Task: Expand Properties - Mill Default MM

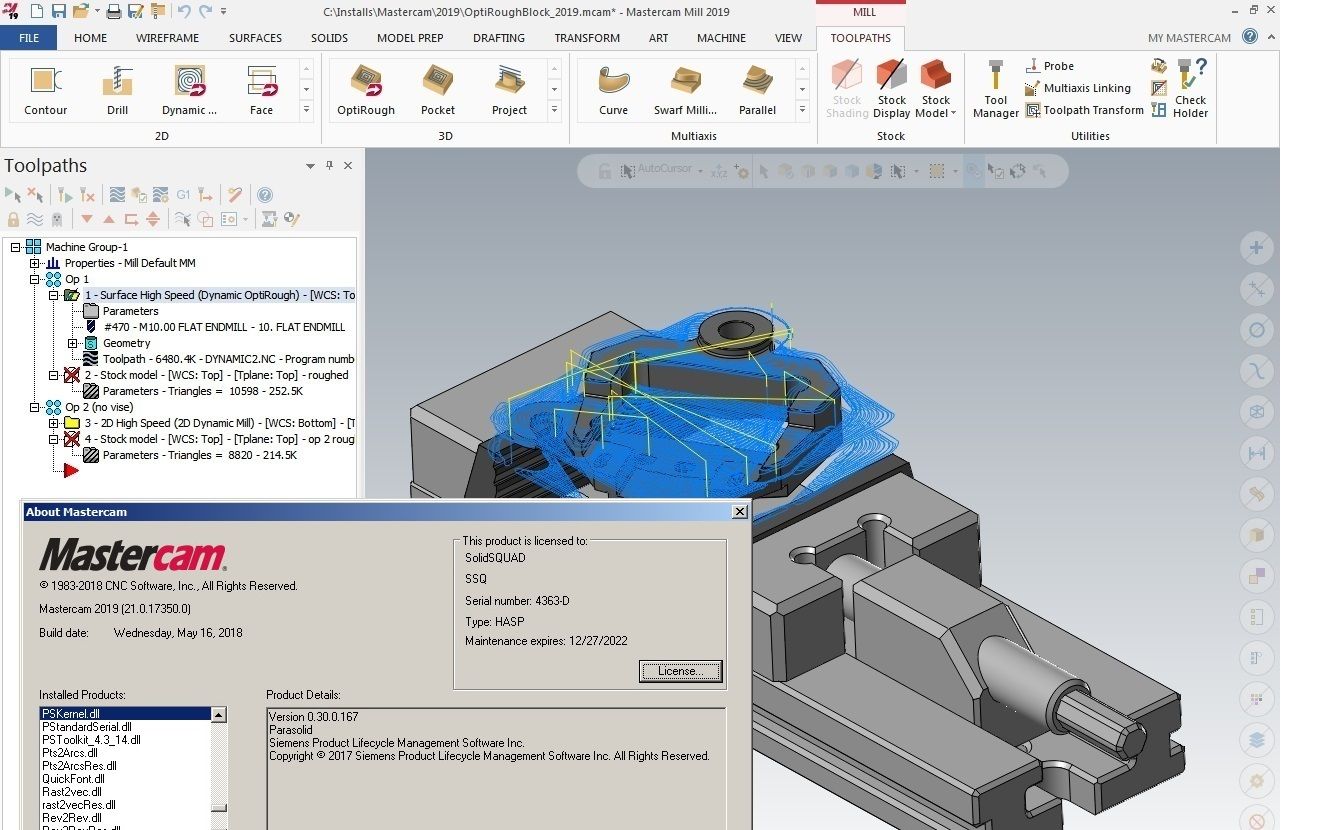Action: (35, 263)
